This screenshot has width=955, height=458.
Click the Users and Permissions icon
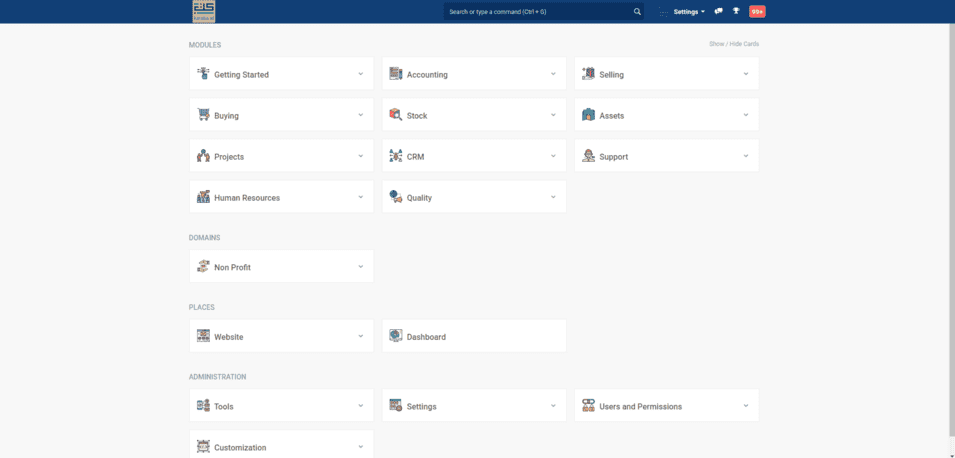point(588,405)
